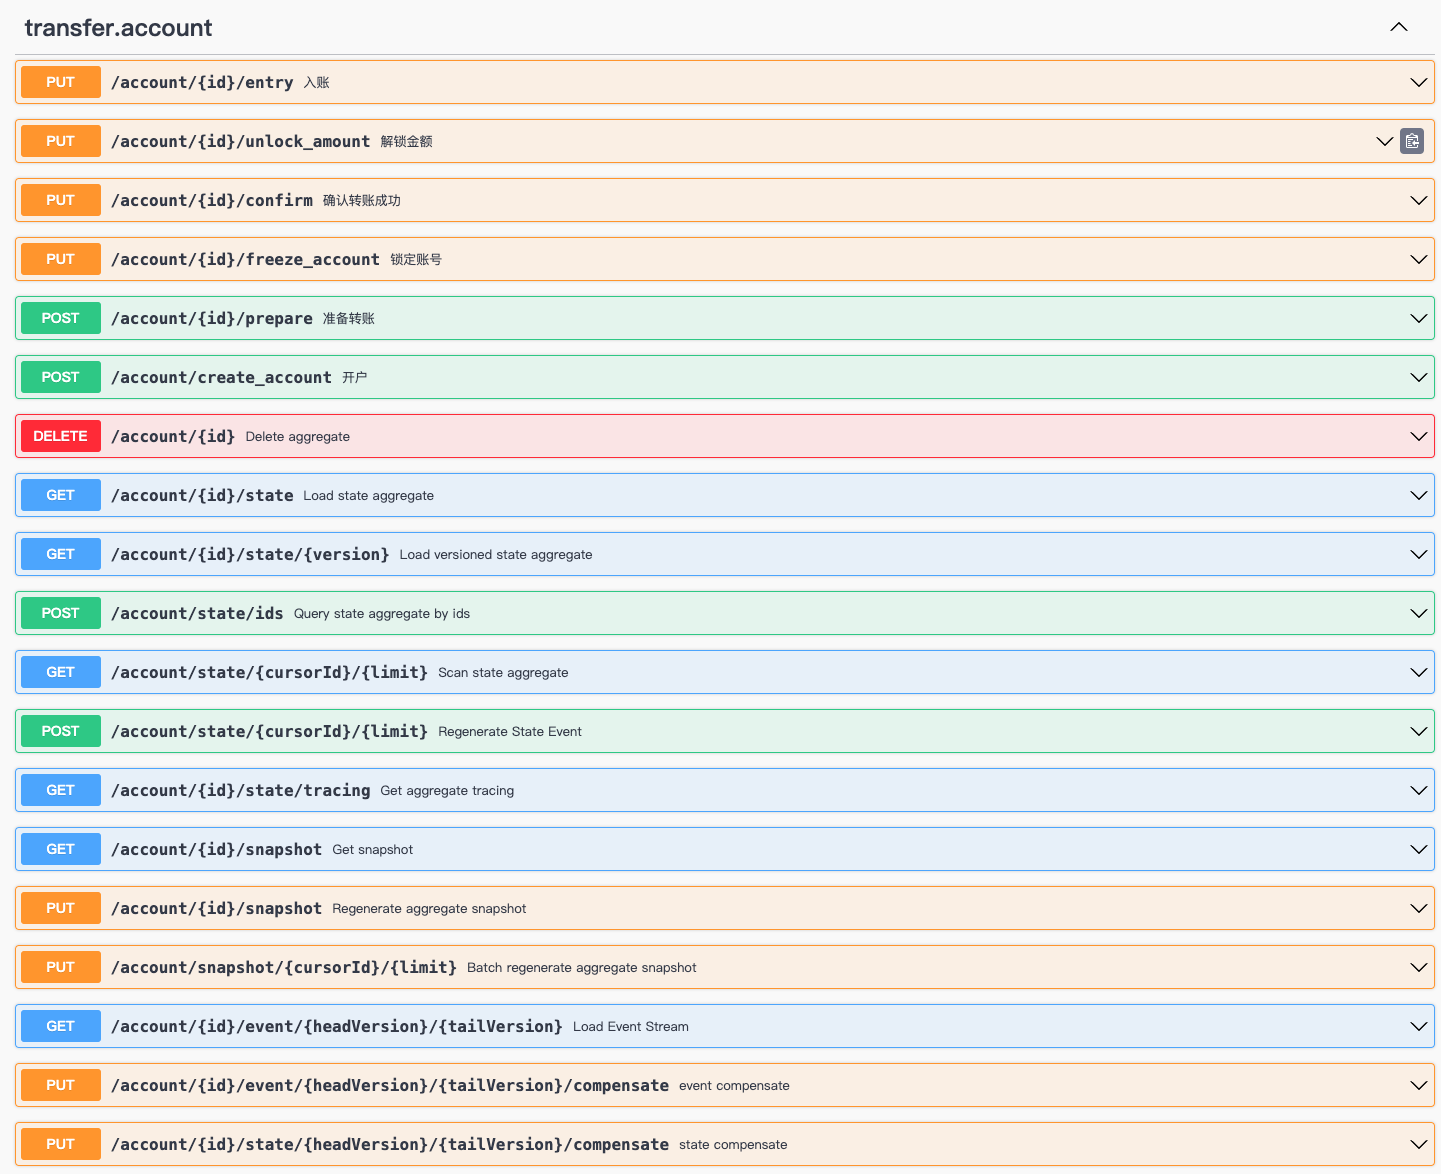Expand the PUT /account/{id}/entry operation

click(x=1417, y=82)
